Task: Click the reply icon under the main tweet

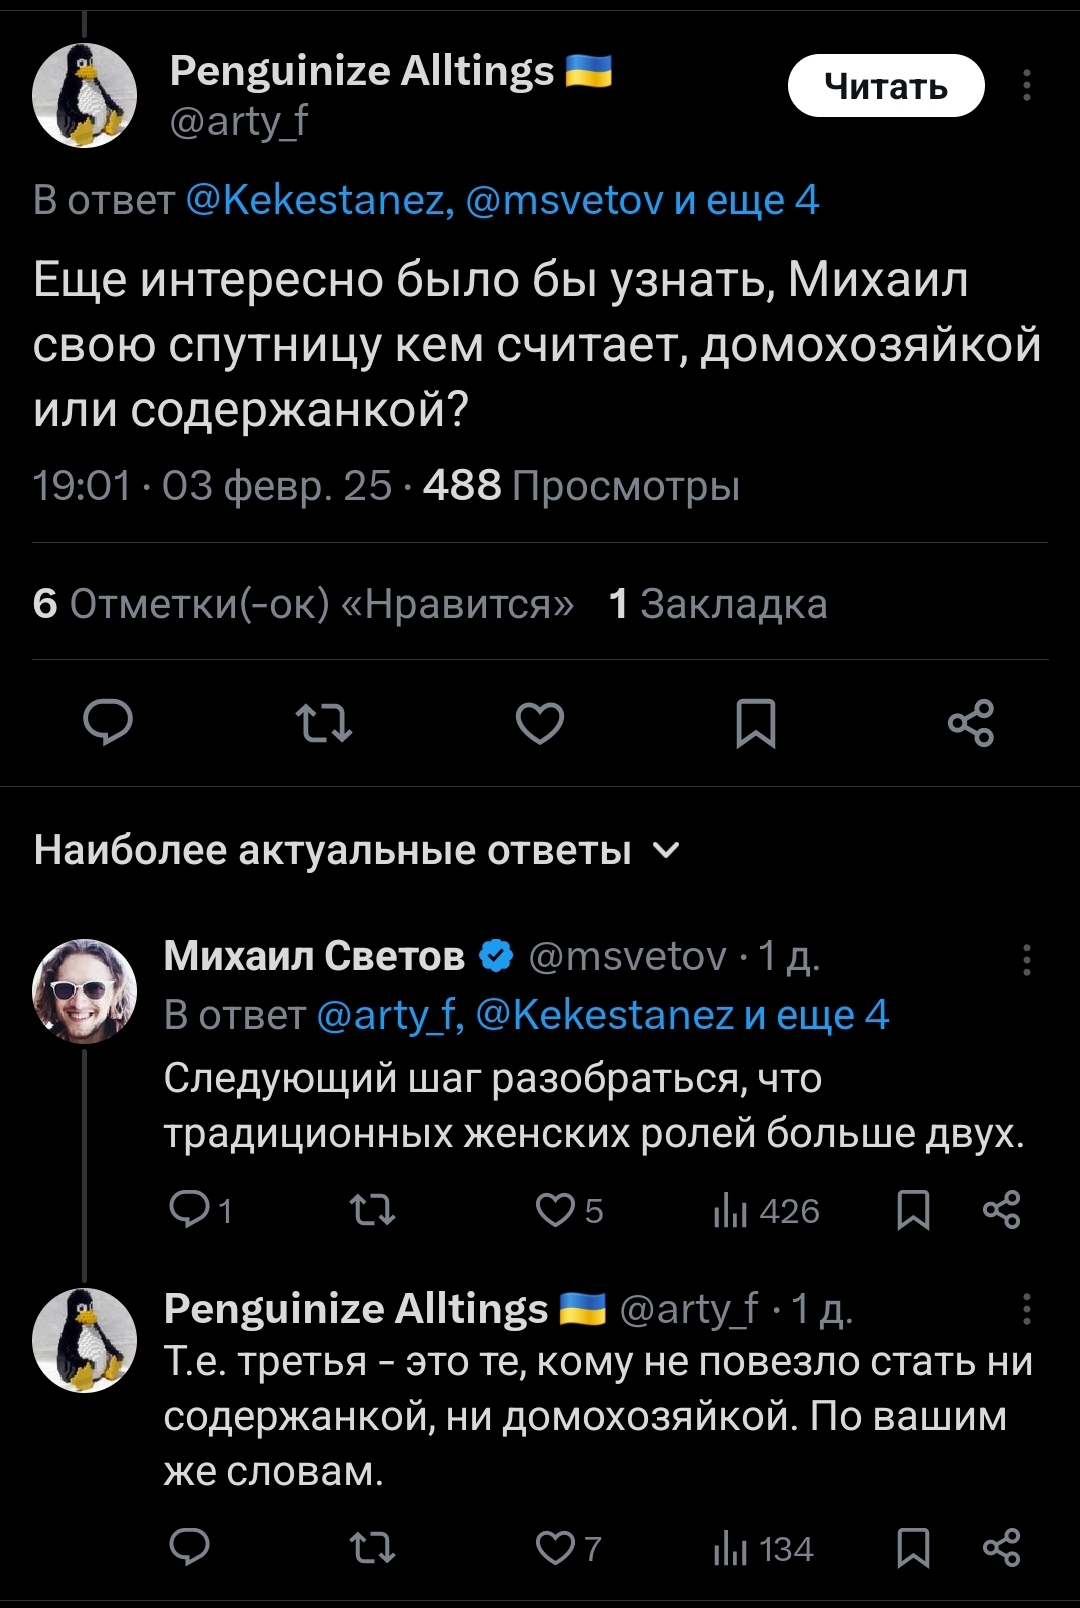Action: [108, 723]
